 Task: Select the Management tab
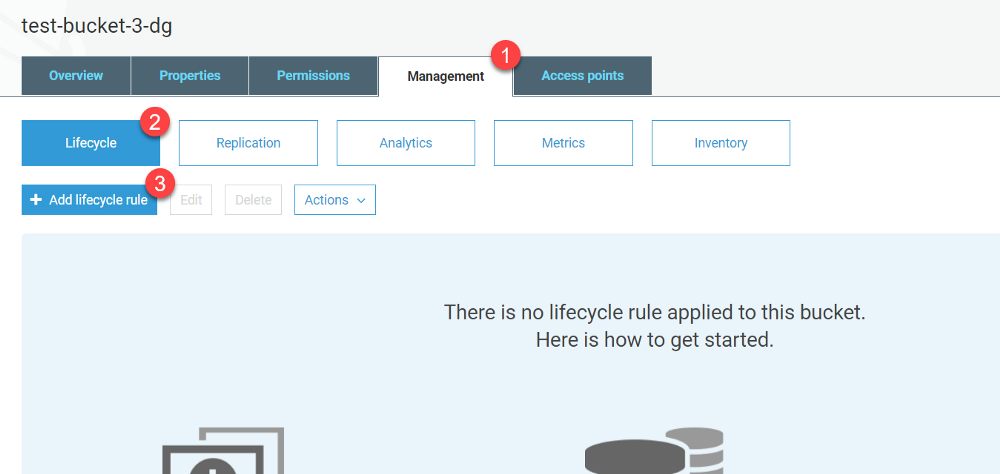pyautogui.click(x=446, y=77)
